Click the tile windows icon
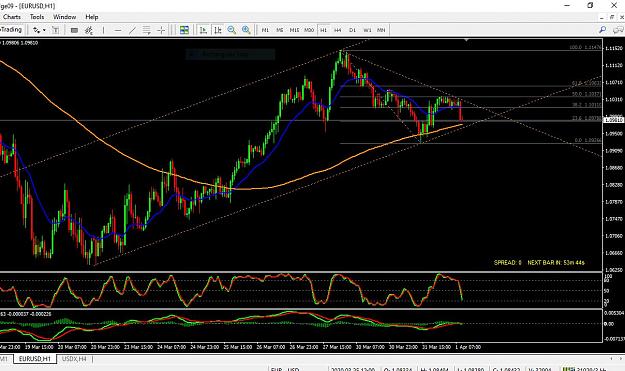This screenshot has width=625, height=371. click(184, 30)
